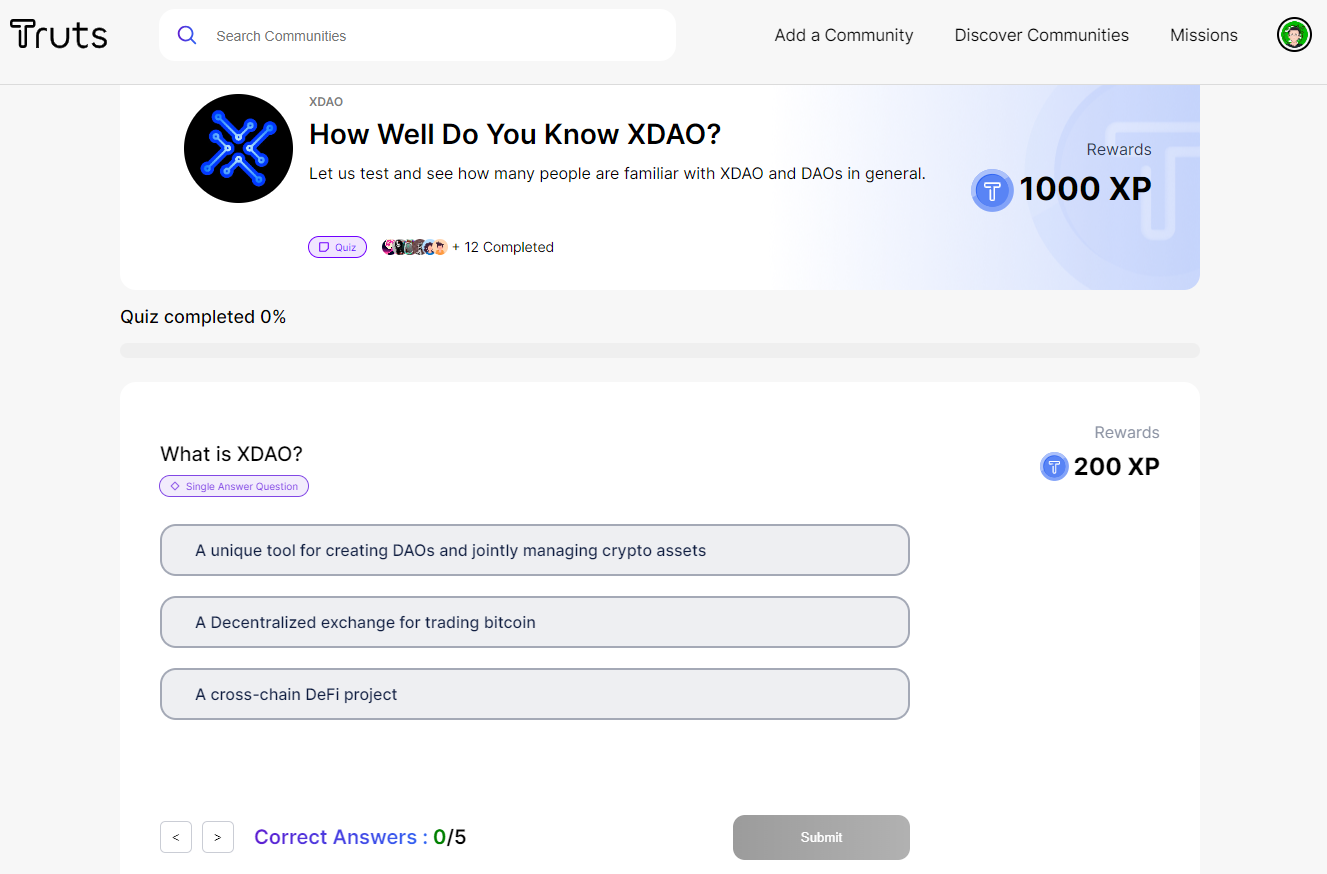The height and width of the screenshot is (874, 1327).
Task: Select "A Decentralized exchange for trading bitcoin"
Action: 534,622
